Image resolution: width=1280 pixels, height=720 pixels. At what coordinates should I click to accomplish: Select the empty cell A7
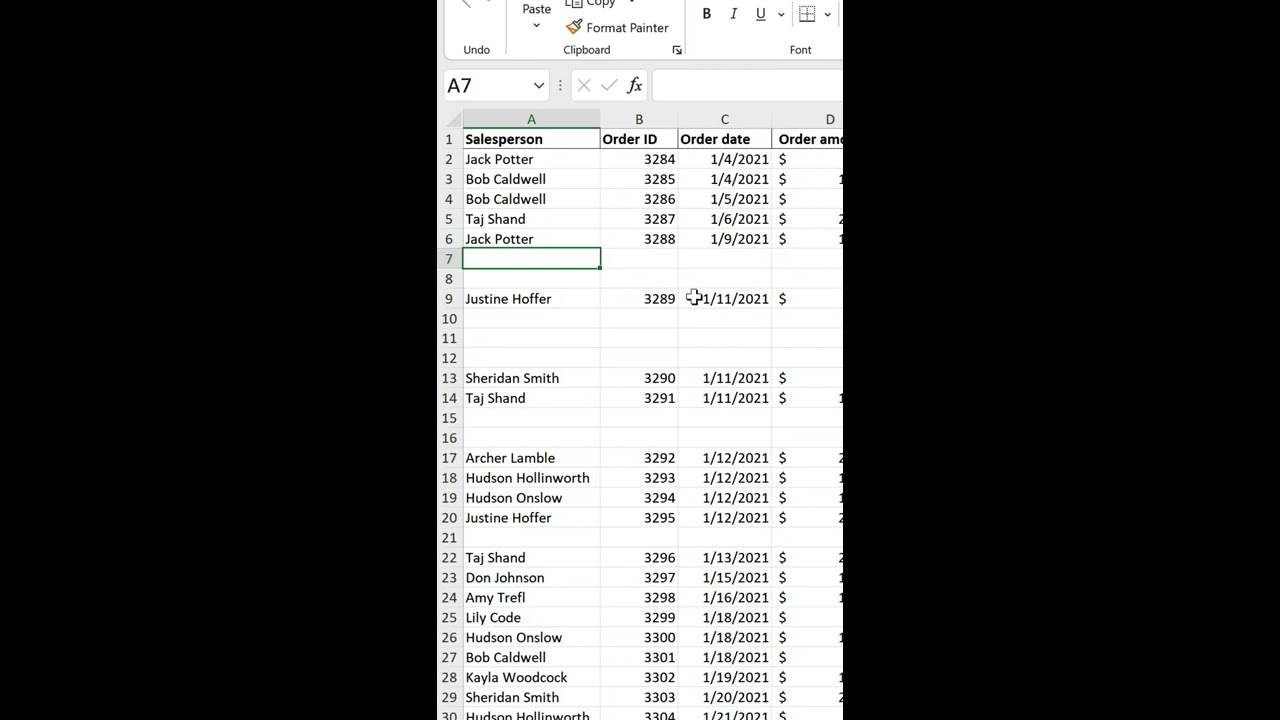531,259
